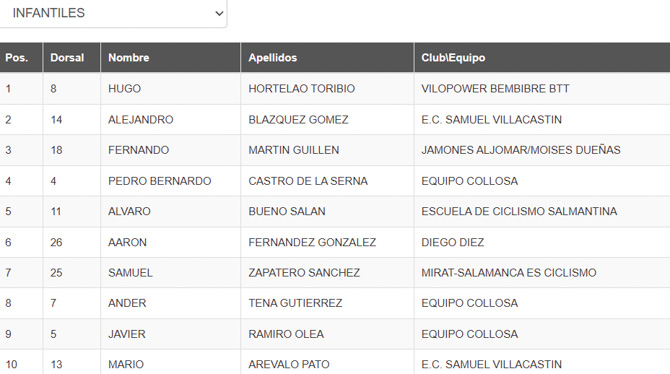Image resolution: width=670 pixels, height=374 pixels.
Task: Select the HUGO HORTELAO TORIBIO row
Action: (x=335, y=88)
